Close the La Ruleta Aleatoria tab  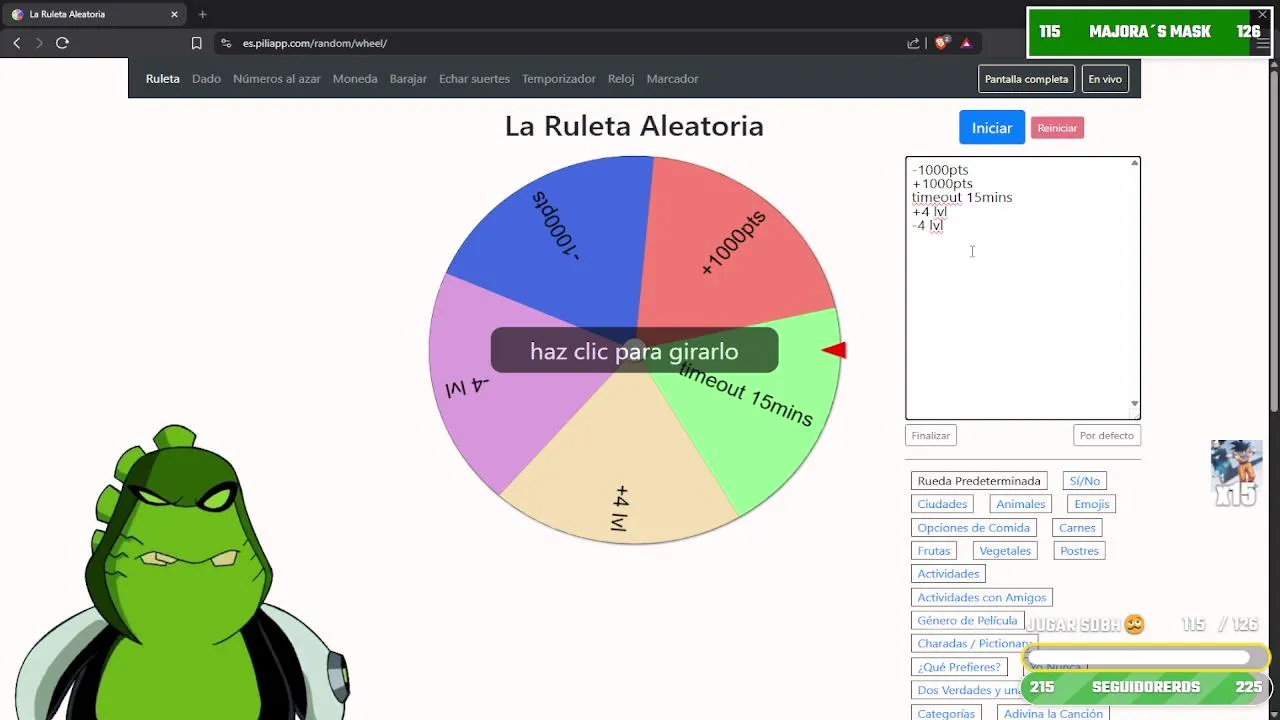(x=174, y=14)
